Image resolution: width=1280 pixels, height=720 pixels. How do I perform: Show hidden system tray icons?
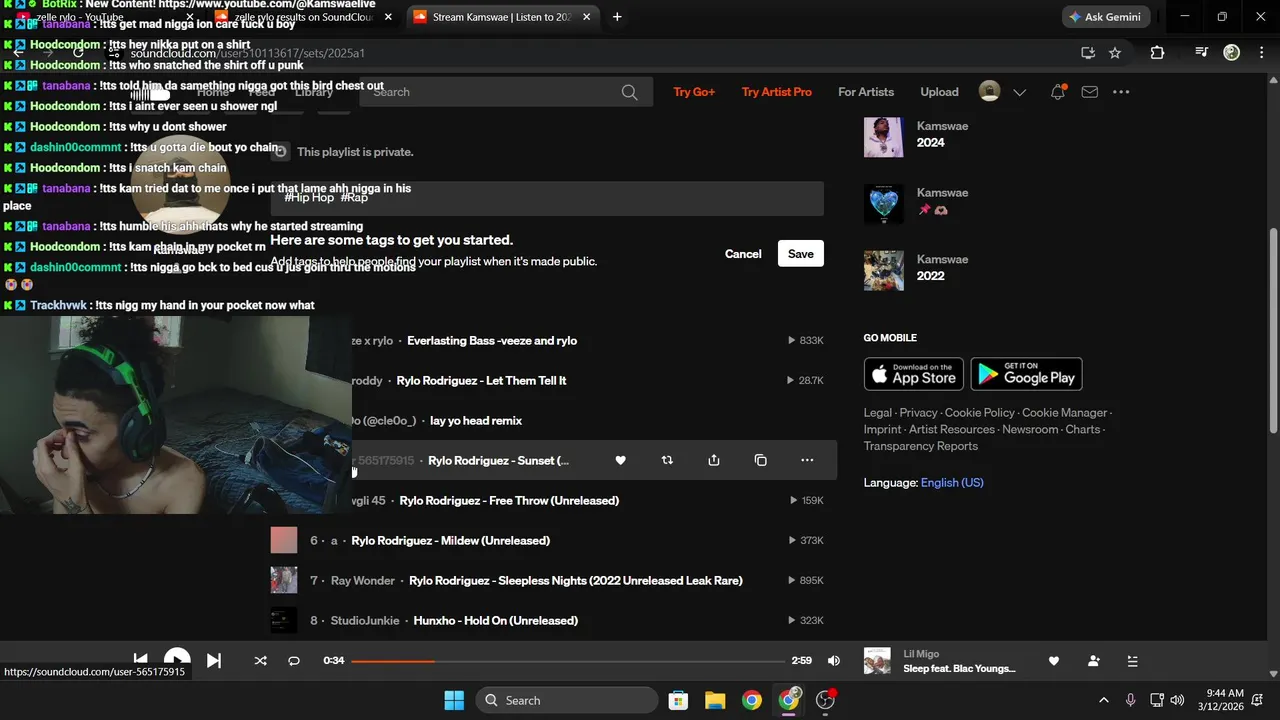[x=1103, y=700]
